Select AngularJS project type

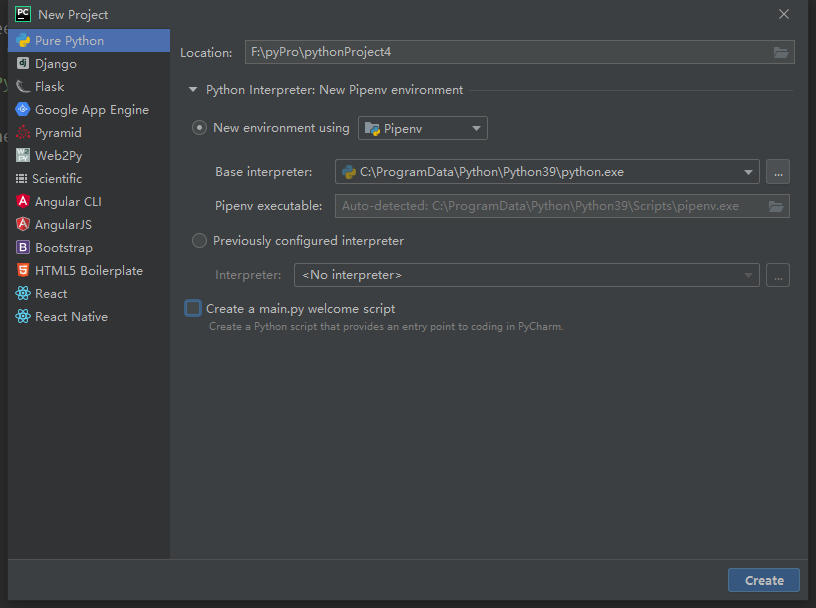[x=89, y=224]
